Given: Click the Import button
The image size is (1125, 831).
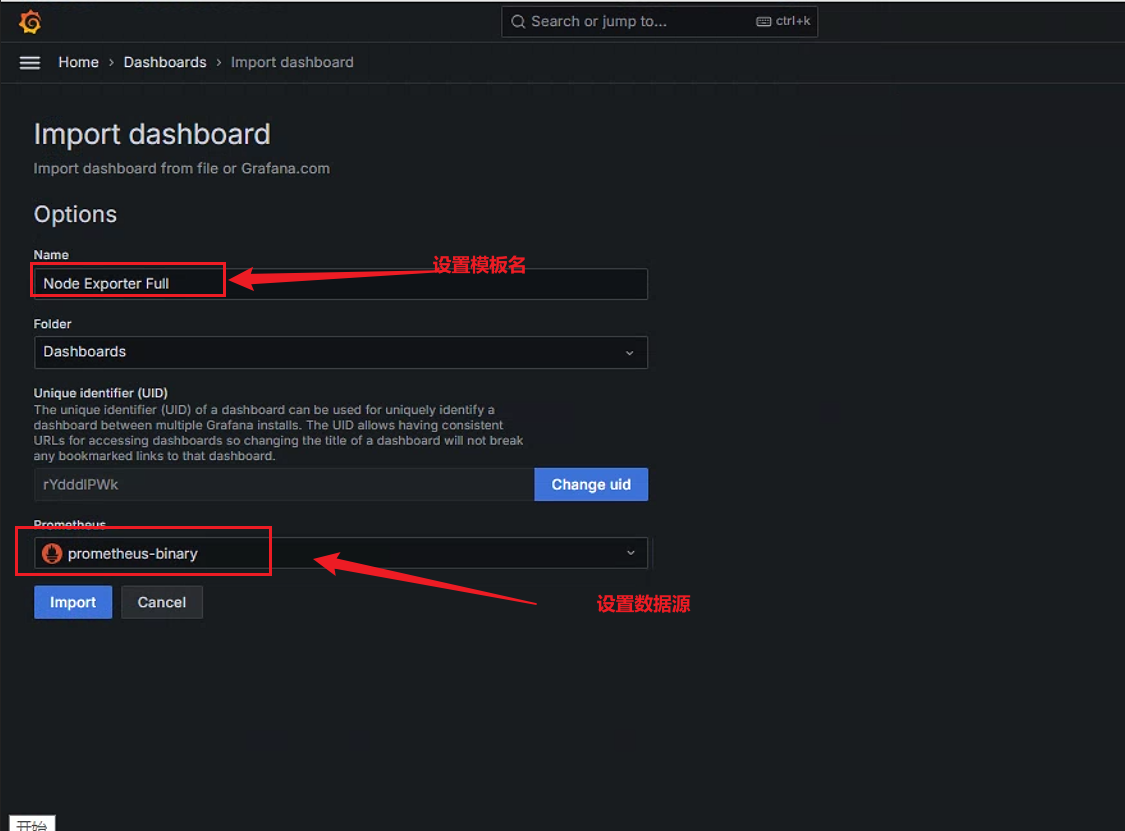Looking at the screenshot, I should [73, 602].
